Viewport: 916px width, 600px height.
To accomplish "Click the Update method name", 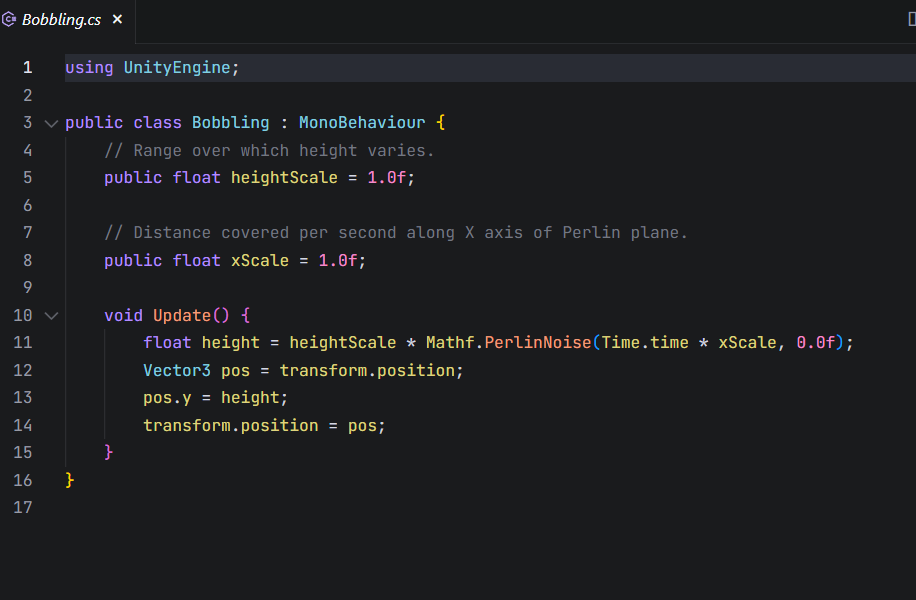I will coord(182,315).
